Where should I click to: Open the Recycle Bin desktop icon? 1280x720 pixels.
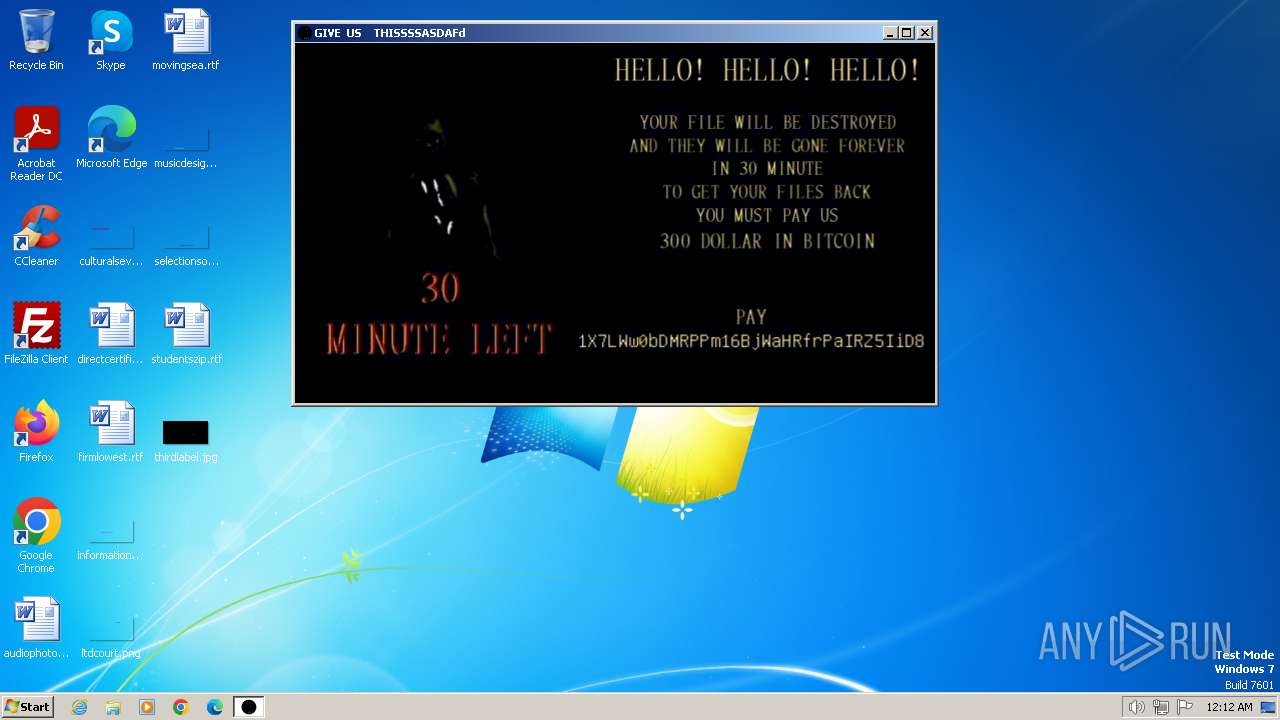pyautogui.click(x=36, y=40)
